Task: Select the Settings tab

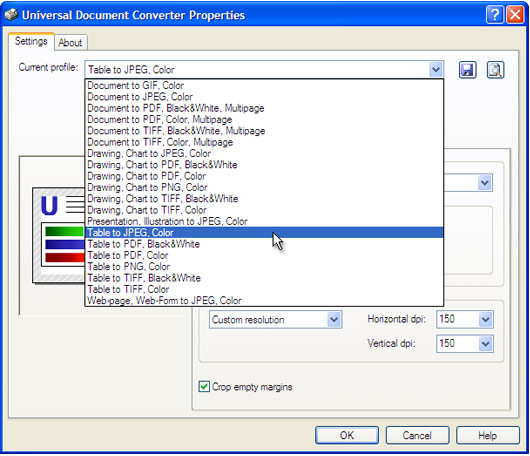Action: coord(31,41)
